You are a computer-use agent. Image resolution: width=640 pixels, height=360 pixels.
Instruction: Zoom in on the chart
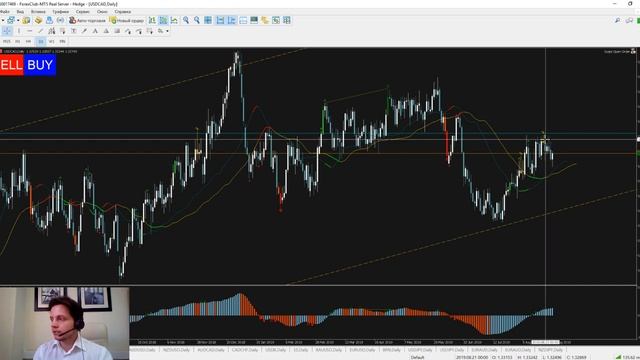tap(186, 20)
